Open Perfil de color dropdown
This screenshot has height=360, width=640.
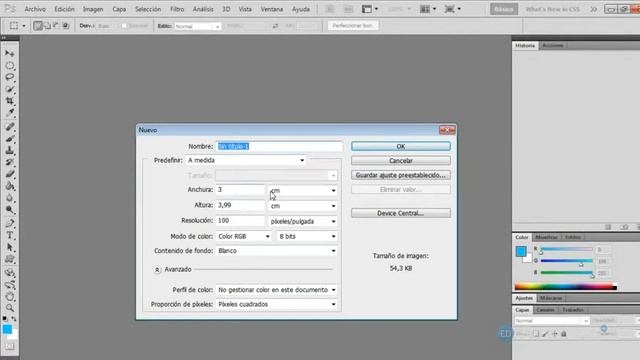(277, 290)
